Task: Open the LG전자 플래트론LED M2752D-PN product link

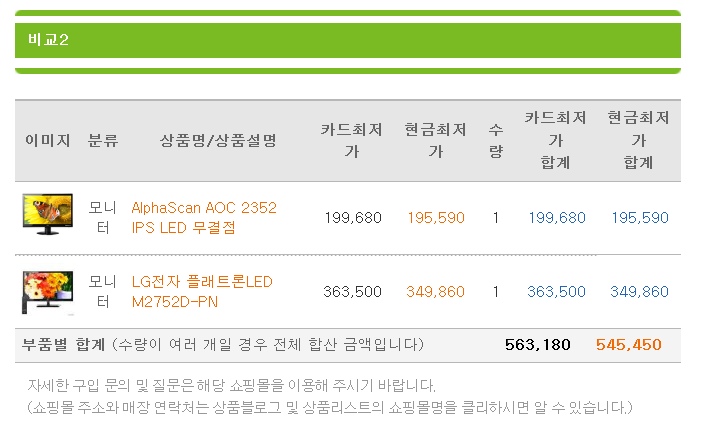Action: pos(202,292)
